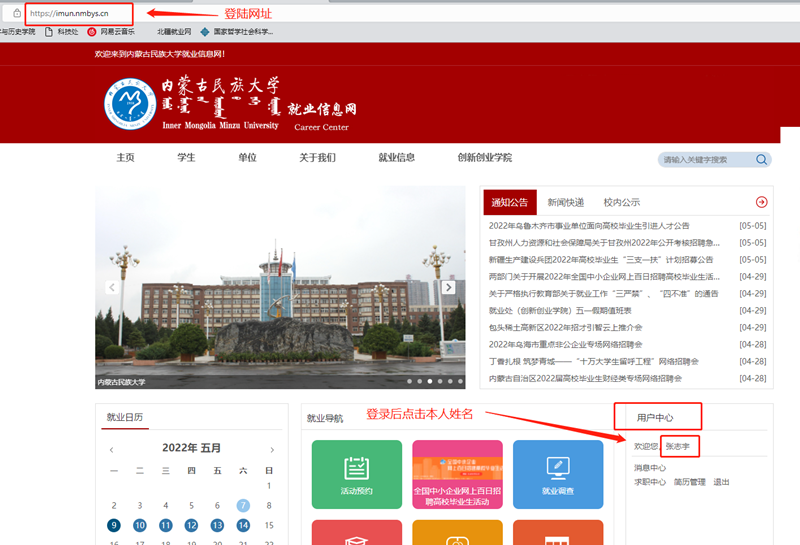Open the green 活动预约 tile
The height and width of the screenshot is (545, 800).
click(357, 475)
